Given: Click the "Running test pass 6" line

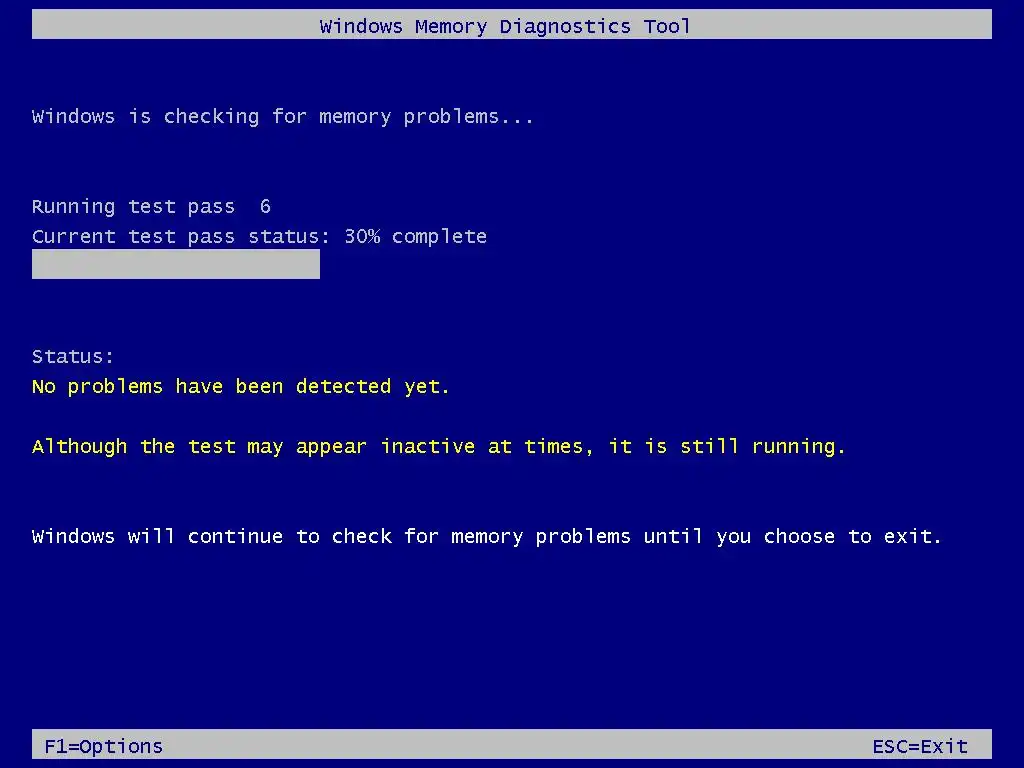Looking at the screenshot, I should (152, 207).
